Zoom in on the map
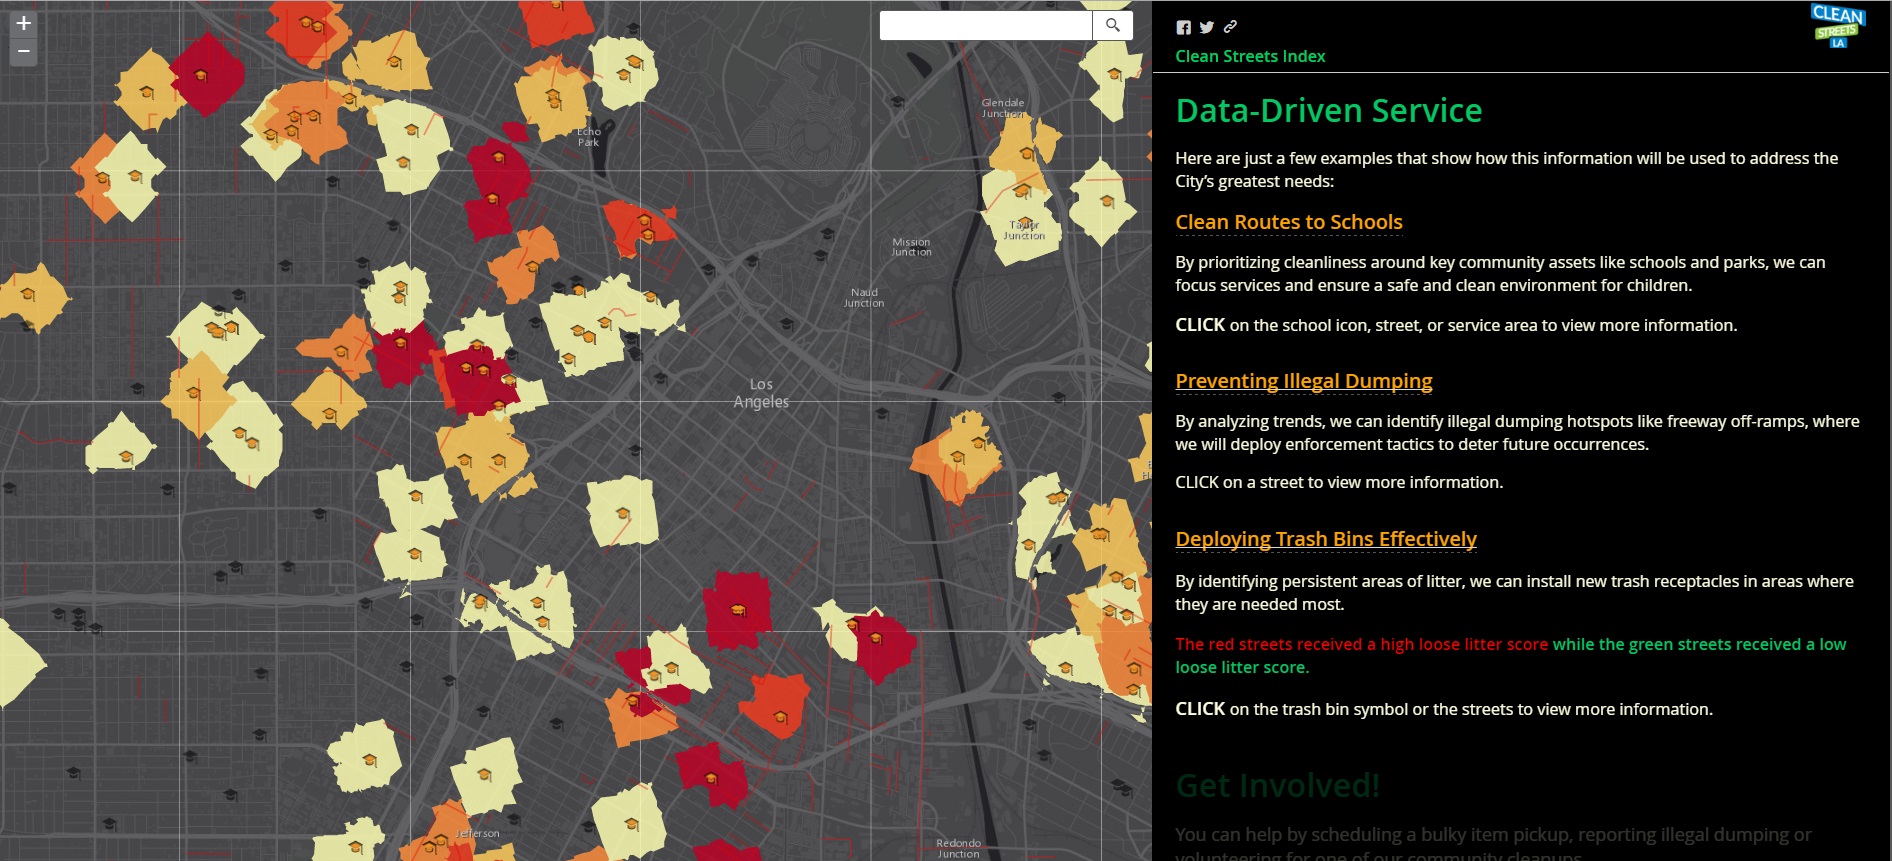 coord(23,24)
